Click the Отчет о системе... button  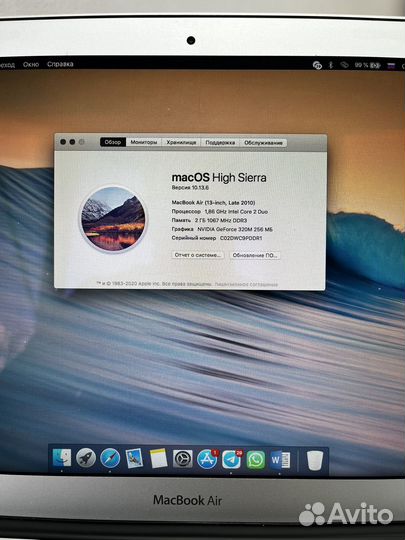click(198, 255)
